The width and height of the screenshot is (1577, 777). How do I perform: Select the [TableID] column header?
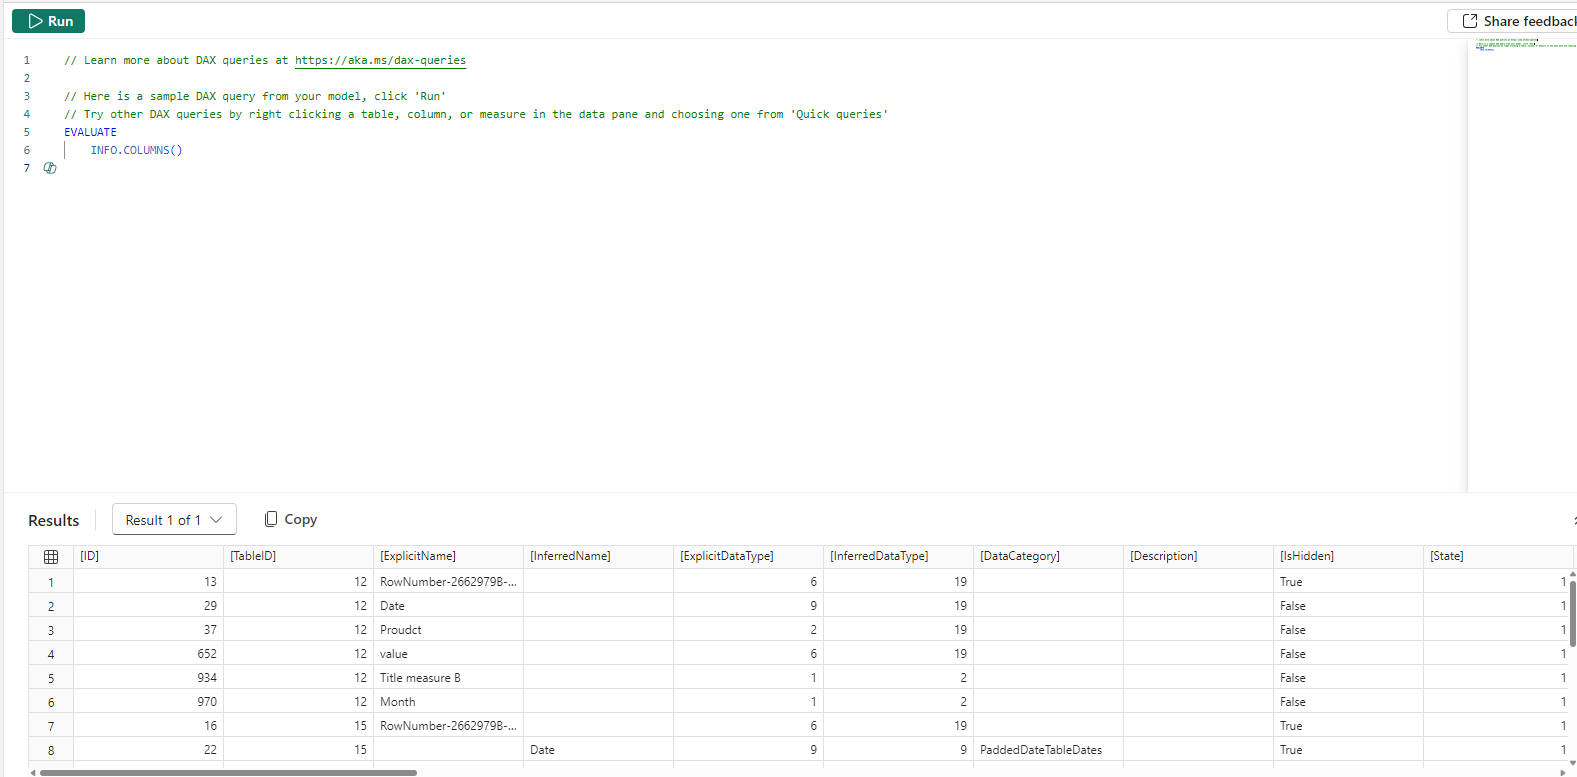(x=298, y=556)
